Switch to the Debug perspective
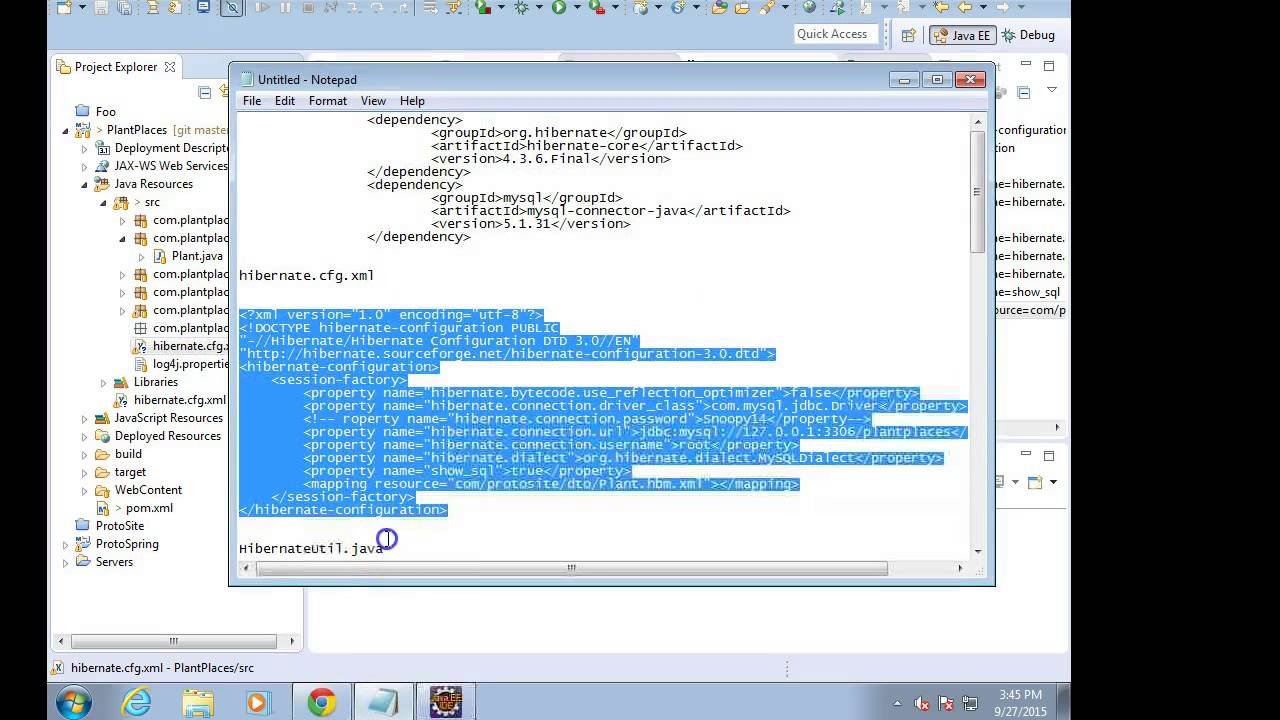The width and height of the screenshot is (1280, 720). (x=1027, y=35)
